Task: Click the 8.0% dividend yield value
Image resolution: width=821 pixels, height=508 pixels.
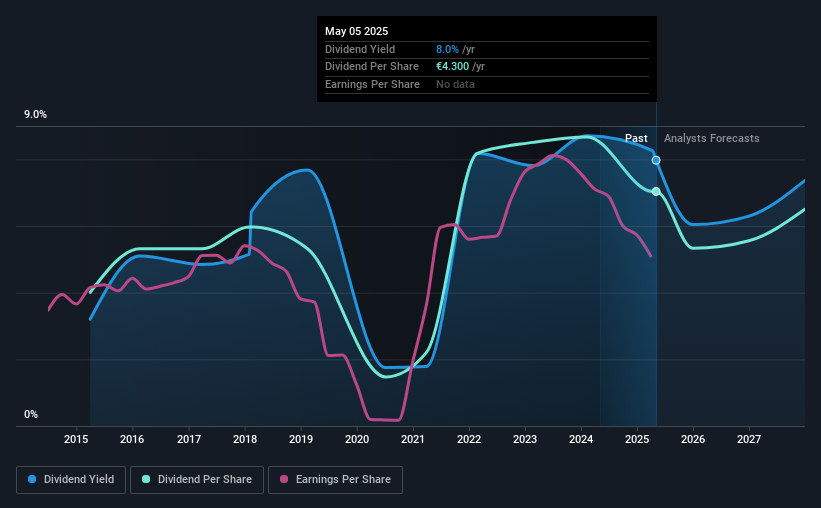Action: [x=447, y=49]
